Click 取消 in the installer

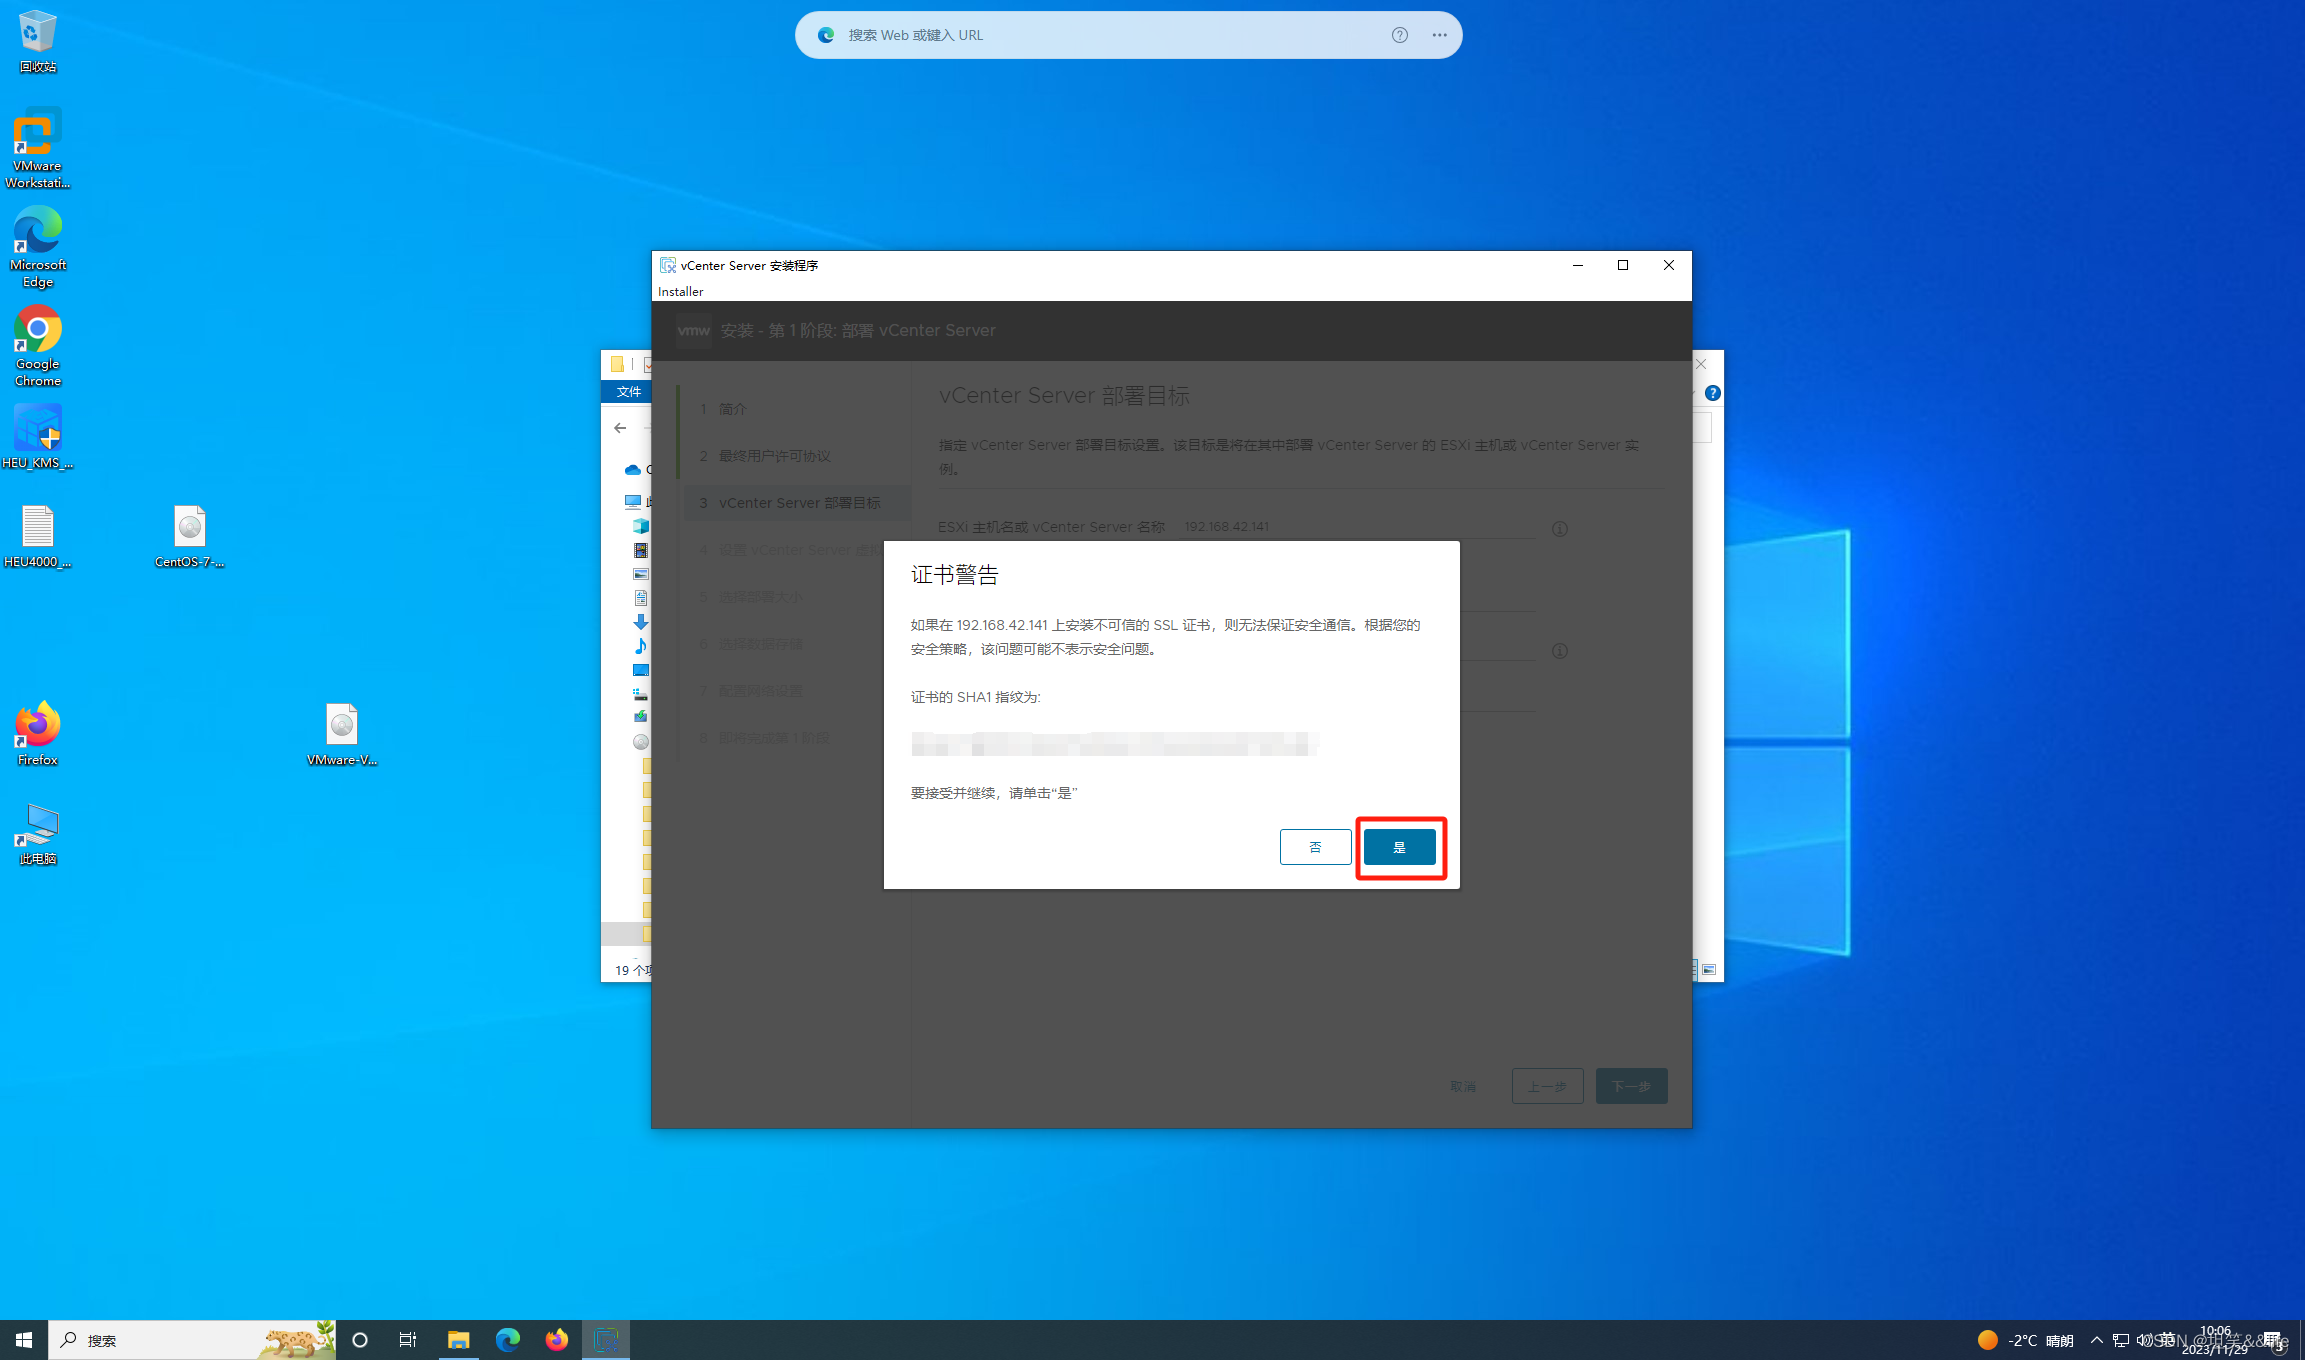1463,1086
